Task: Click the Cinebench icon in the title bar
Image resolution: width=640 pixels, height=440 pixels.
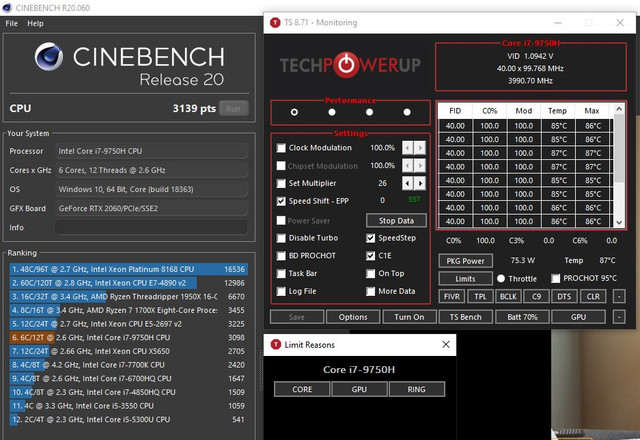Action: click(x=8, y=7)
